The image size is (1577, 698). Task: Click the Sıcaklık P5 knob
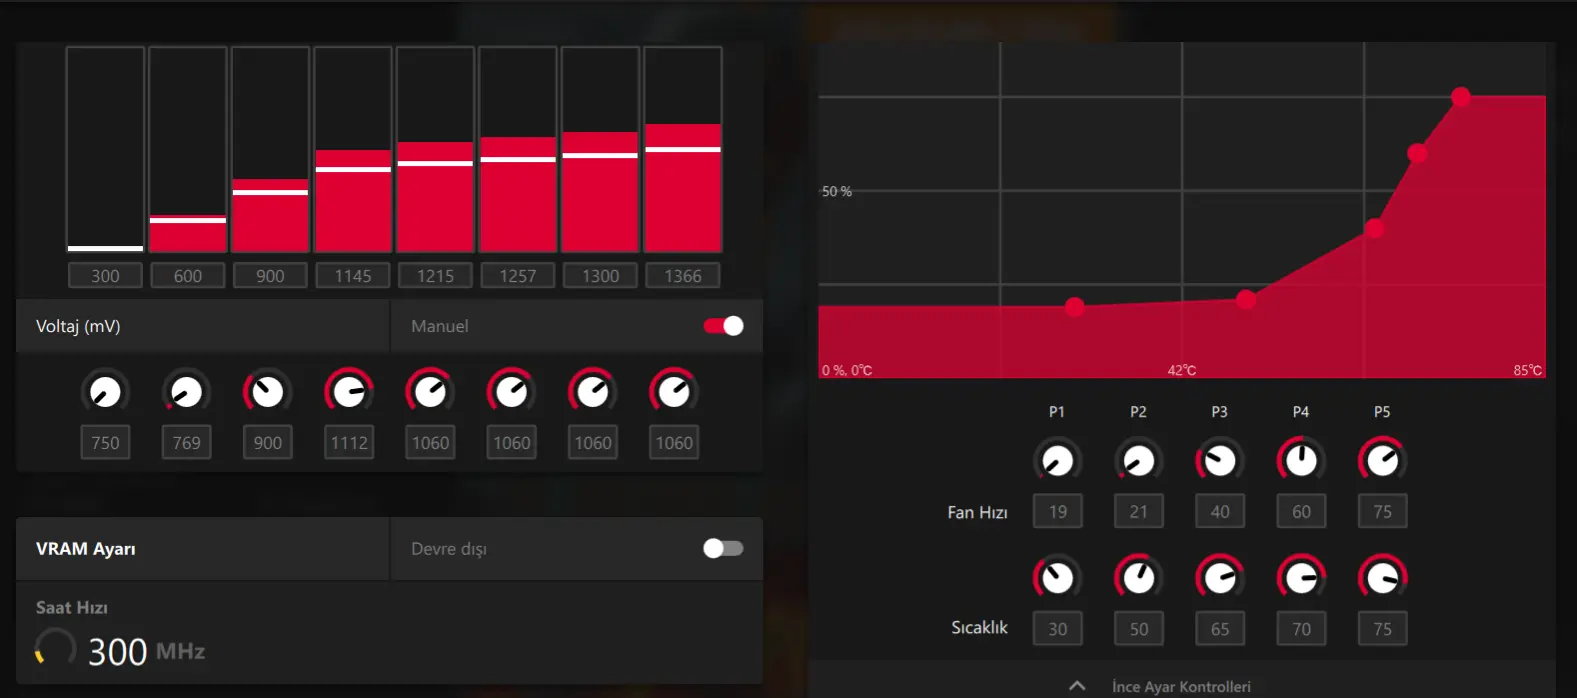1382,577
